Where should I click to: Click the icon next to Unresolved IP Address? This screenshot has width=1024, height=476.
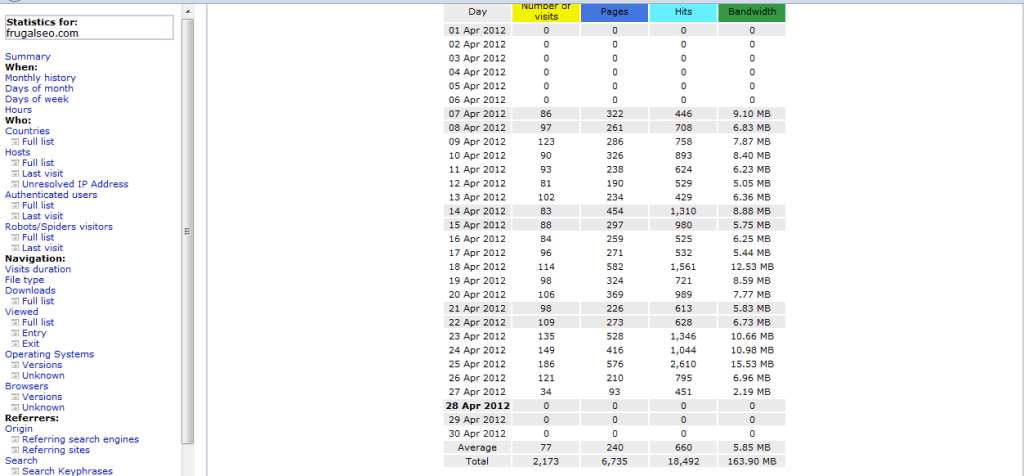16,184
